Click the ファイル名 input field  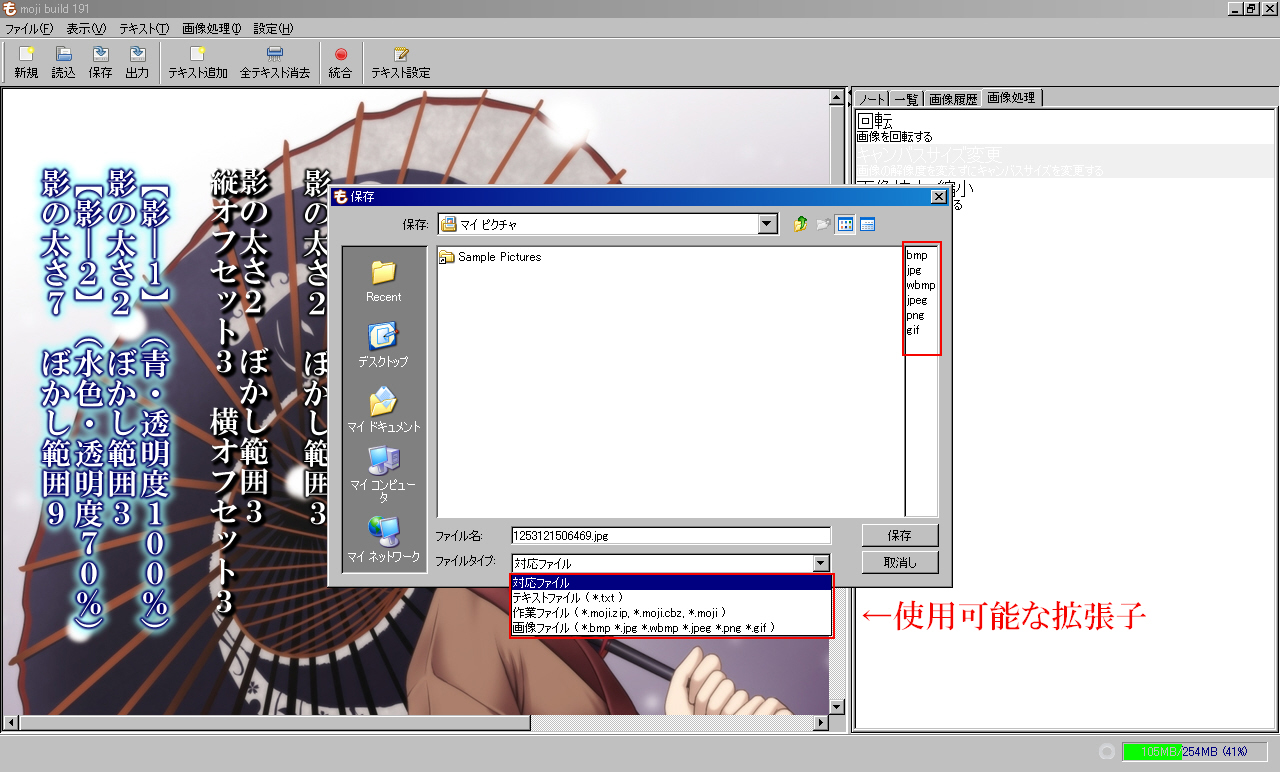[x=671, y=536]
